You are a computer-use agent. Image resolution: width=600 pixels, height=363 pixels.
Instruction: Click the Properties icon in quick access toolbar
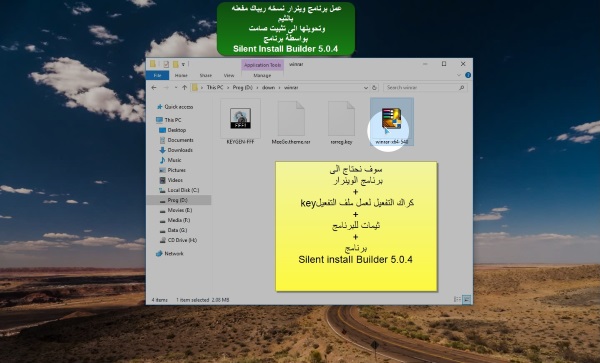(166, 64)
